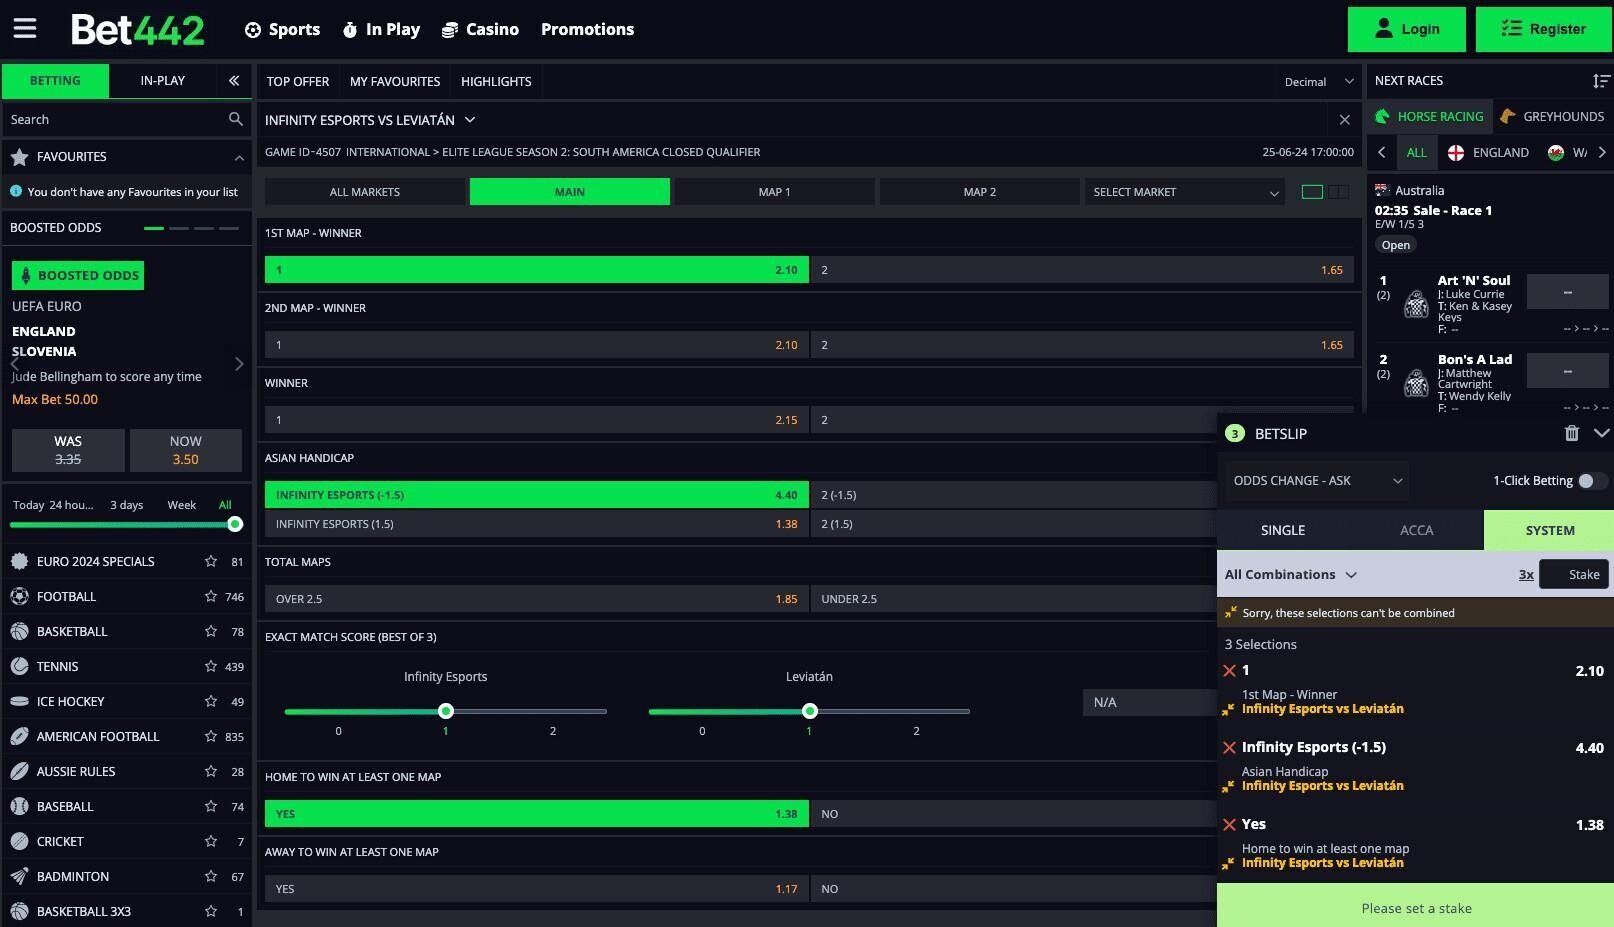Select Art 'N' Soul odds box
1614x927 pixels.
[1567, 292]
